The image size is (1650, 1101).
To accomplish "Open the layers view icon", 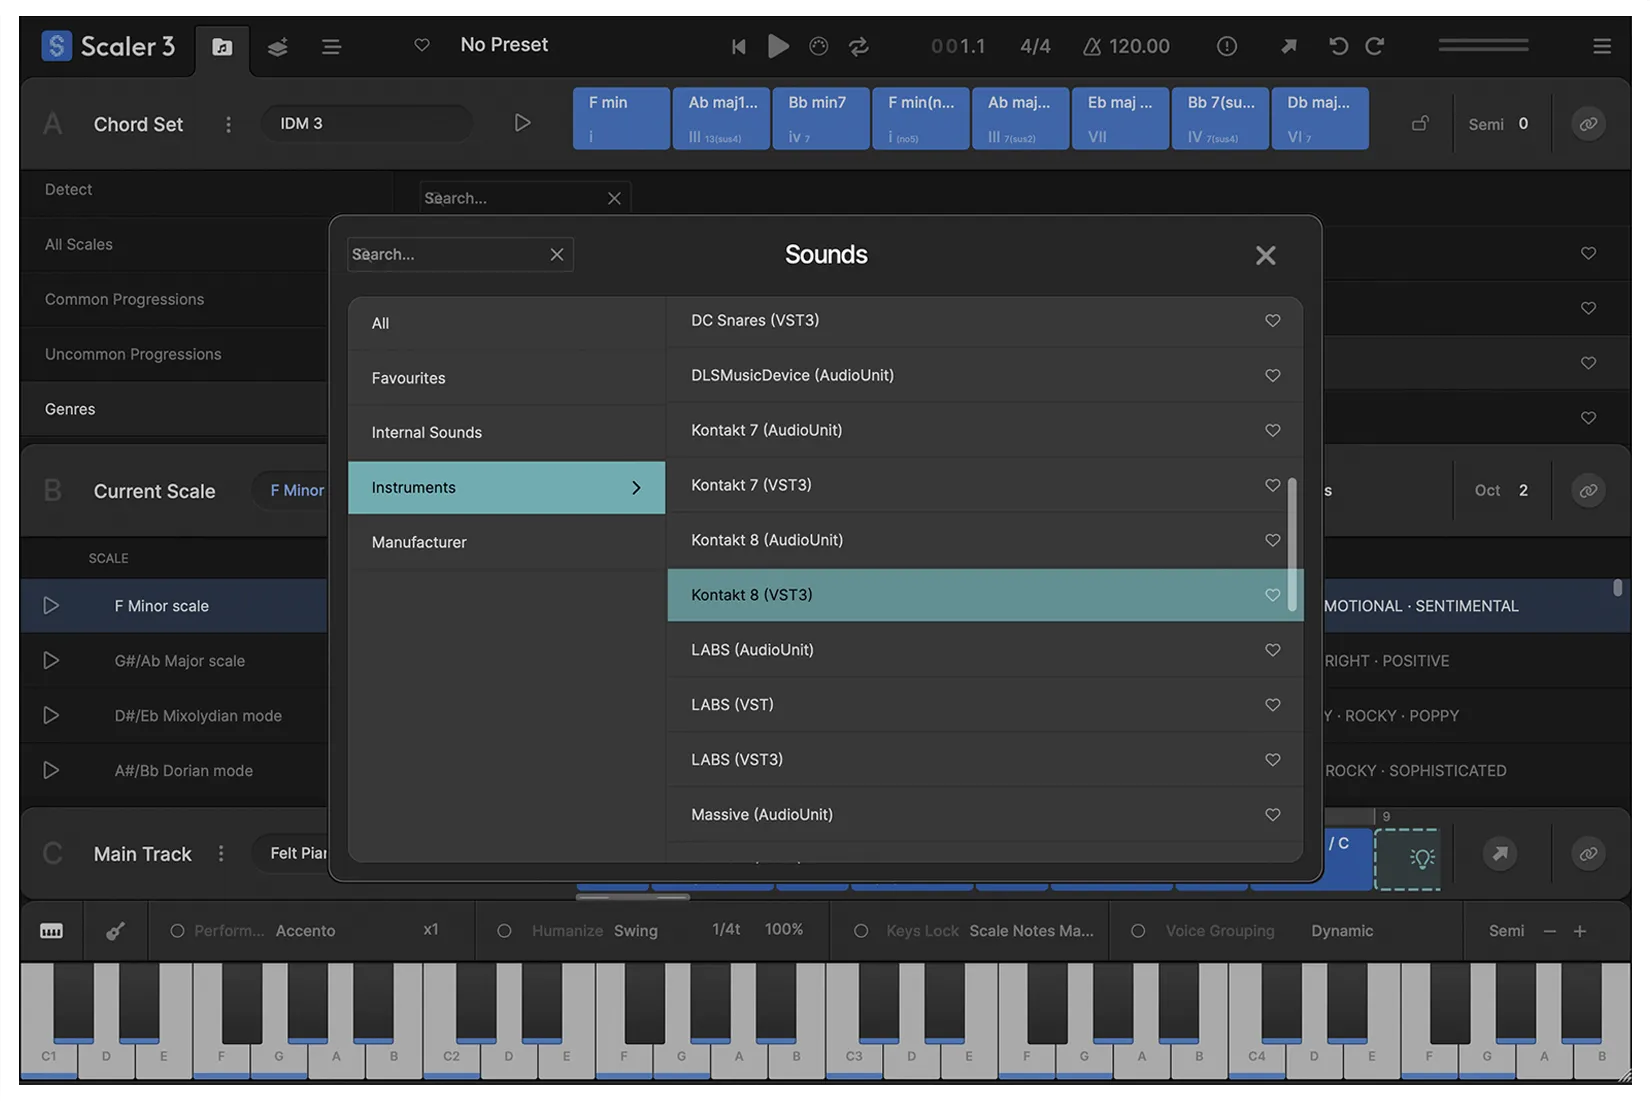I will (278, 47).
